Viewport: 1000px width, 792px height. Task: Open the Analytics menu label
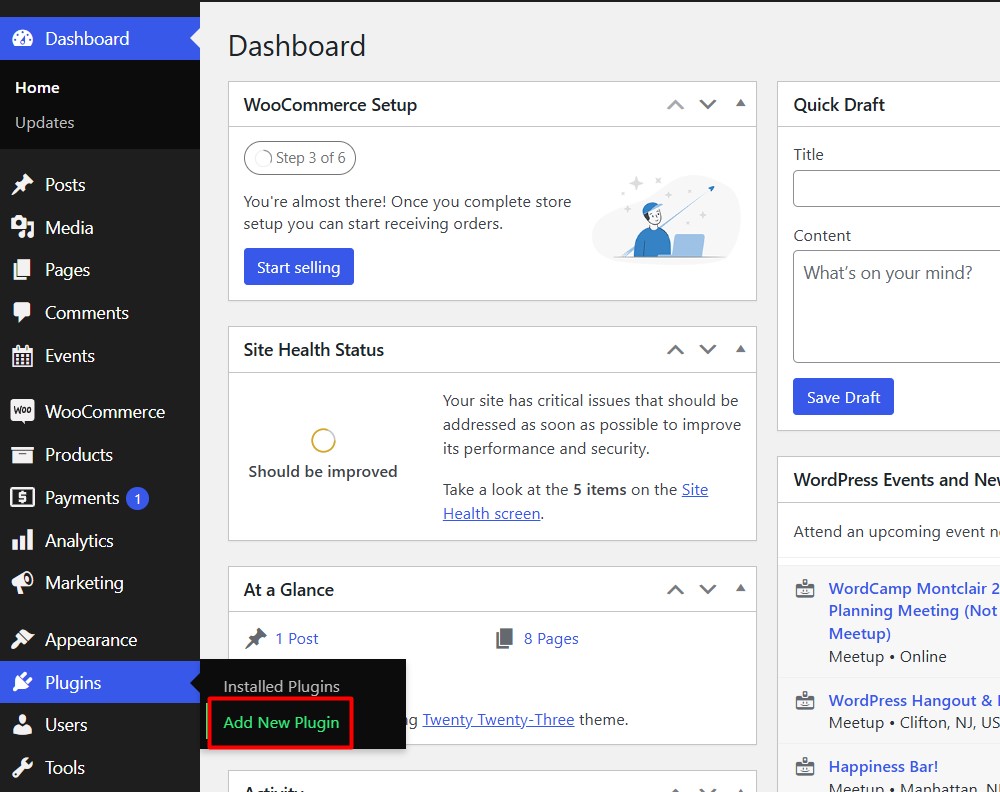point(79,541)
